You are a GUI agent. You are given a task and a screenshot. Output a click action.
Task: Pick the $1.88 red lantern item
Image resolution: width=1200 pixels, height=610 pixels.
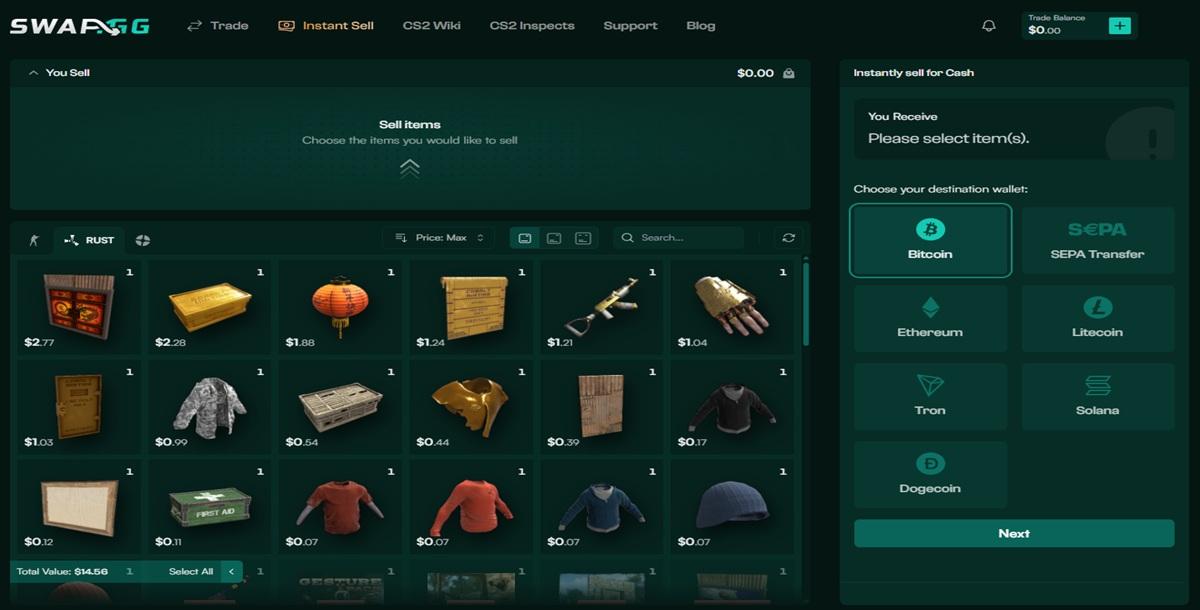coord(341,307)
